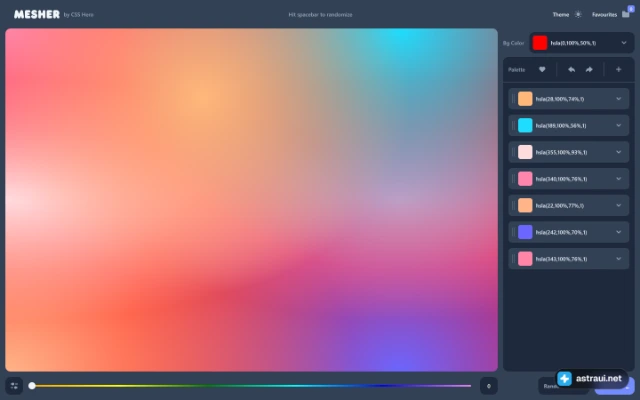
Task: Click the red Bg Color swatch
Action: [x=540, y=43]
